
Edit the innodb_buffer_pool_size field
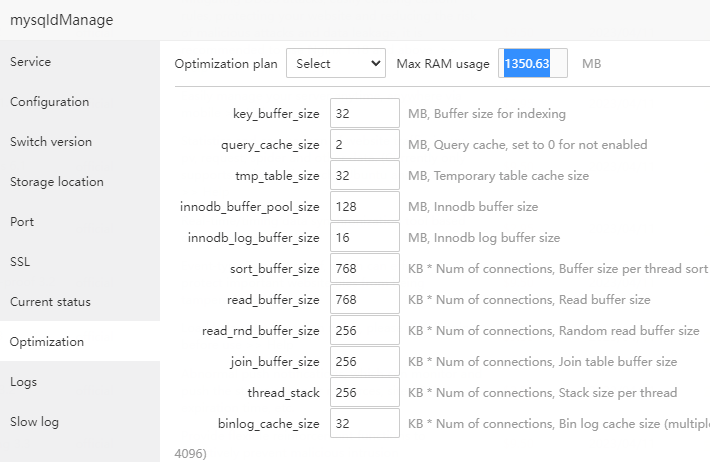pos(364,206)
